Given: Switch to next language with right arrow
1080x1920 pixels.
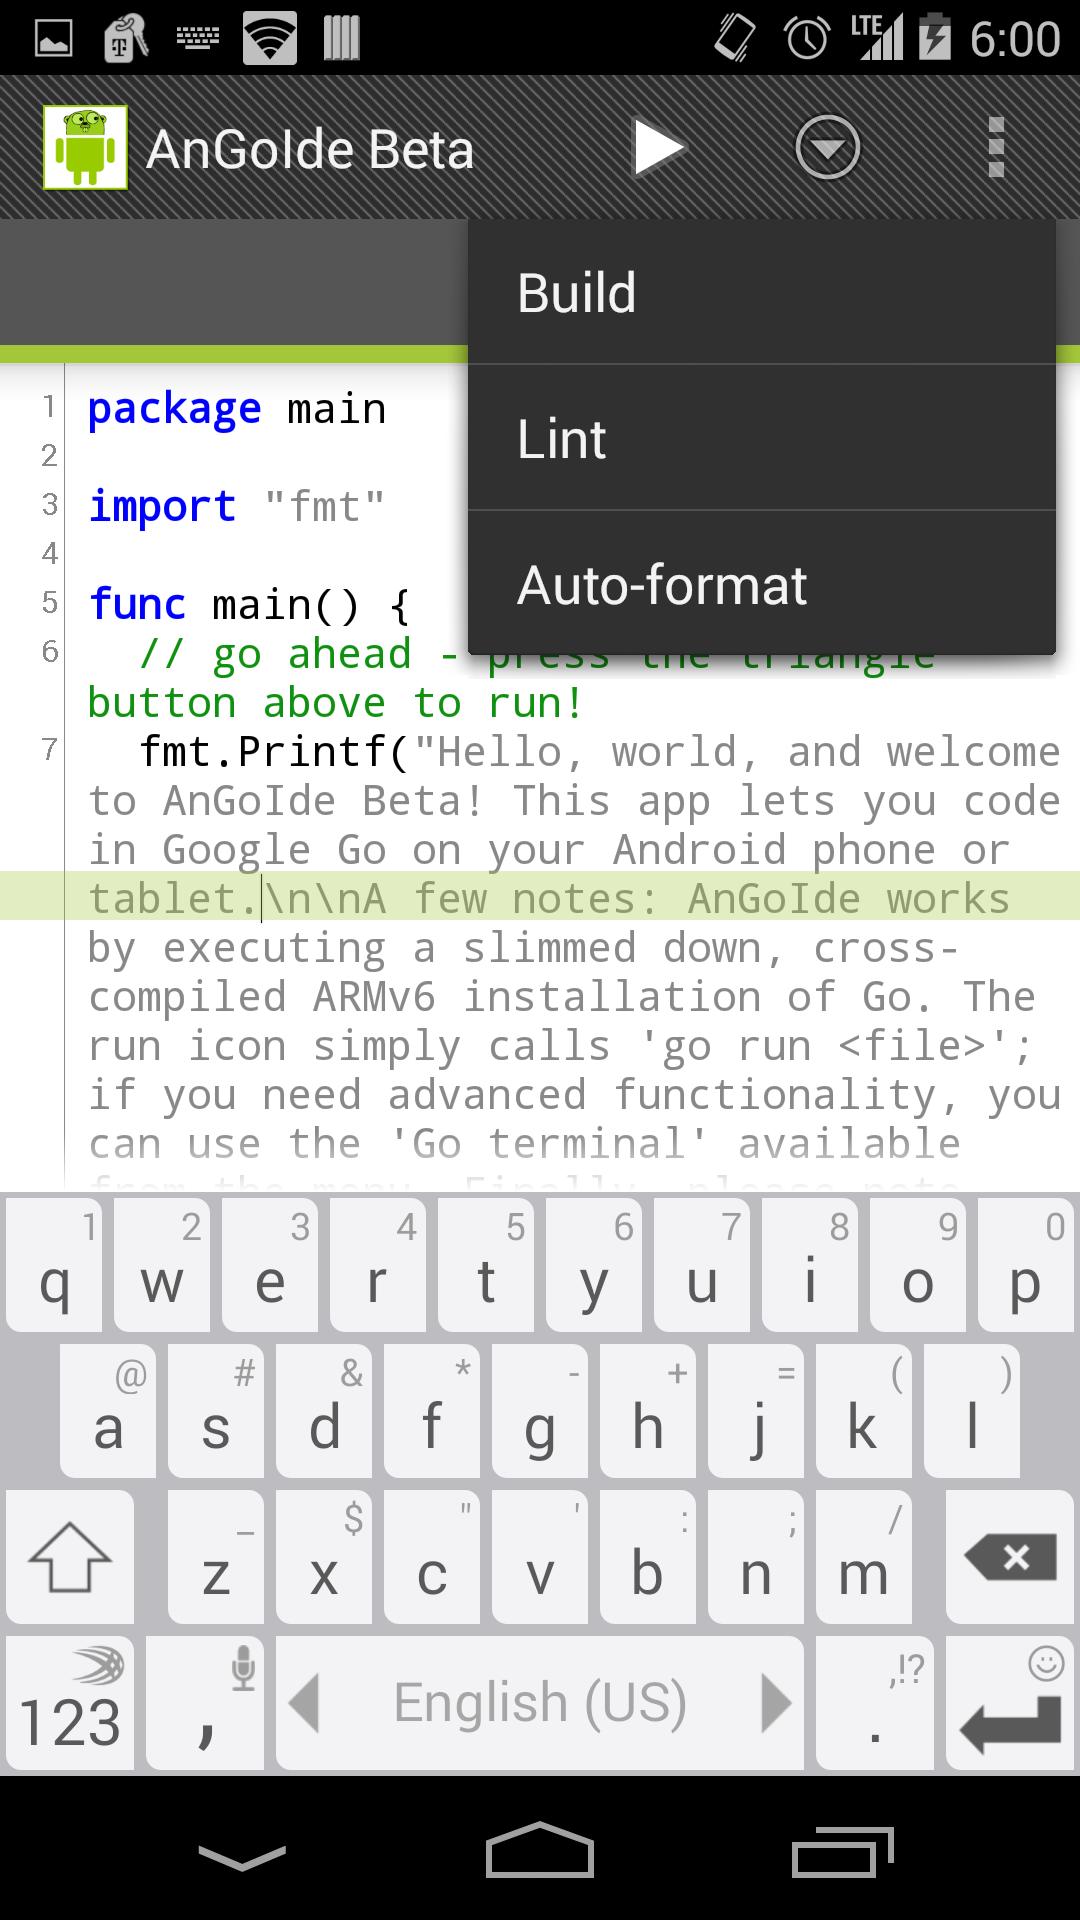Looking at the screenshot, I should point(775,1703).
